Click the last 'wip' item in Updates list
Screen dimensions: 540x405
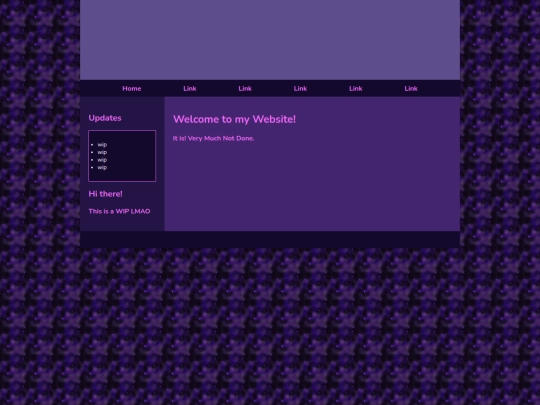(102, 167)
